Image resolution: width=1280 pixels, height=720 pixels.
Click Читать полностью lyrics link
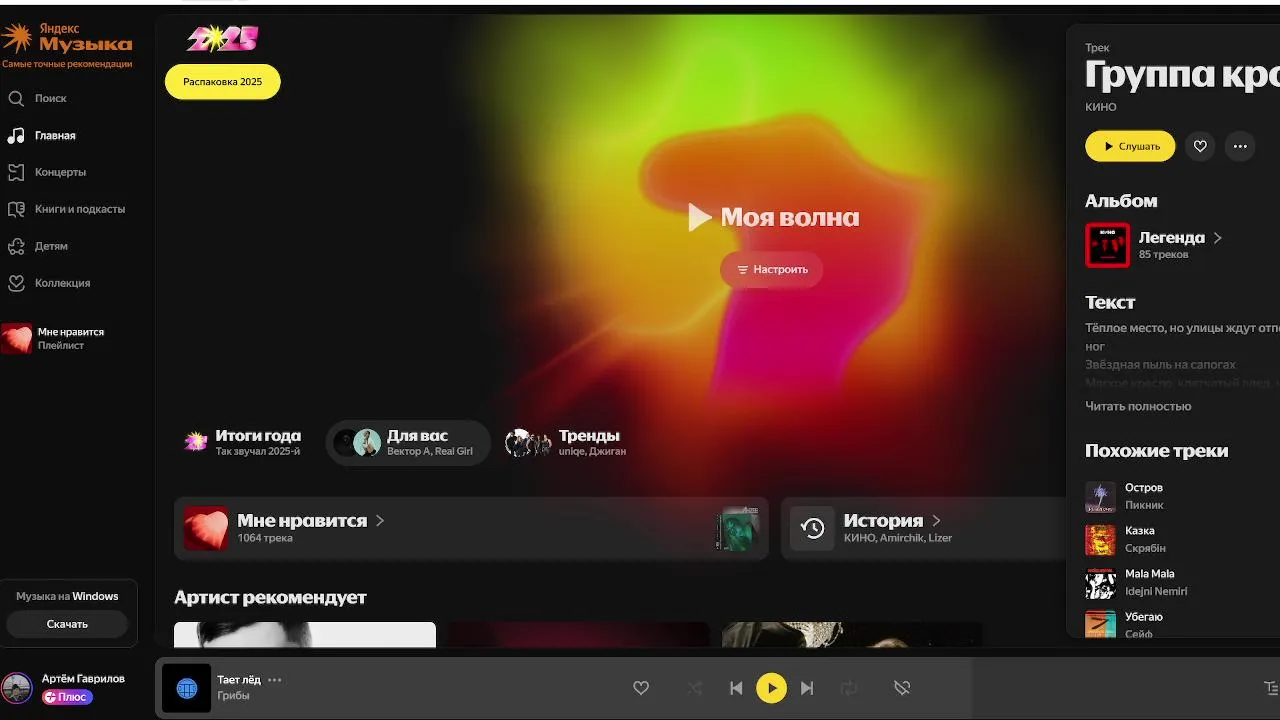coord(1138,406)
